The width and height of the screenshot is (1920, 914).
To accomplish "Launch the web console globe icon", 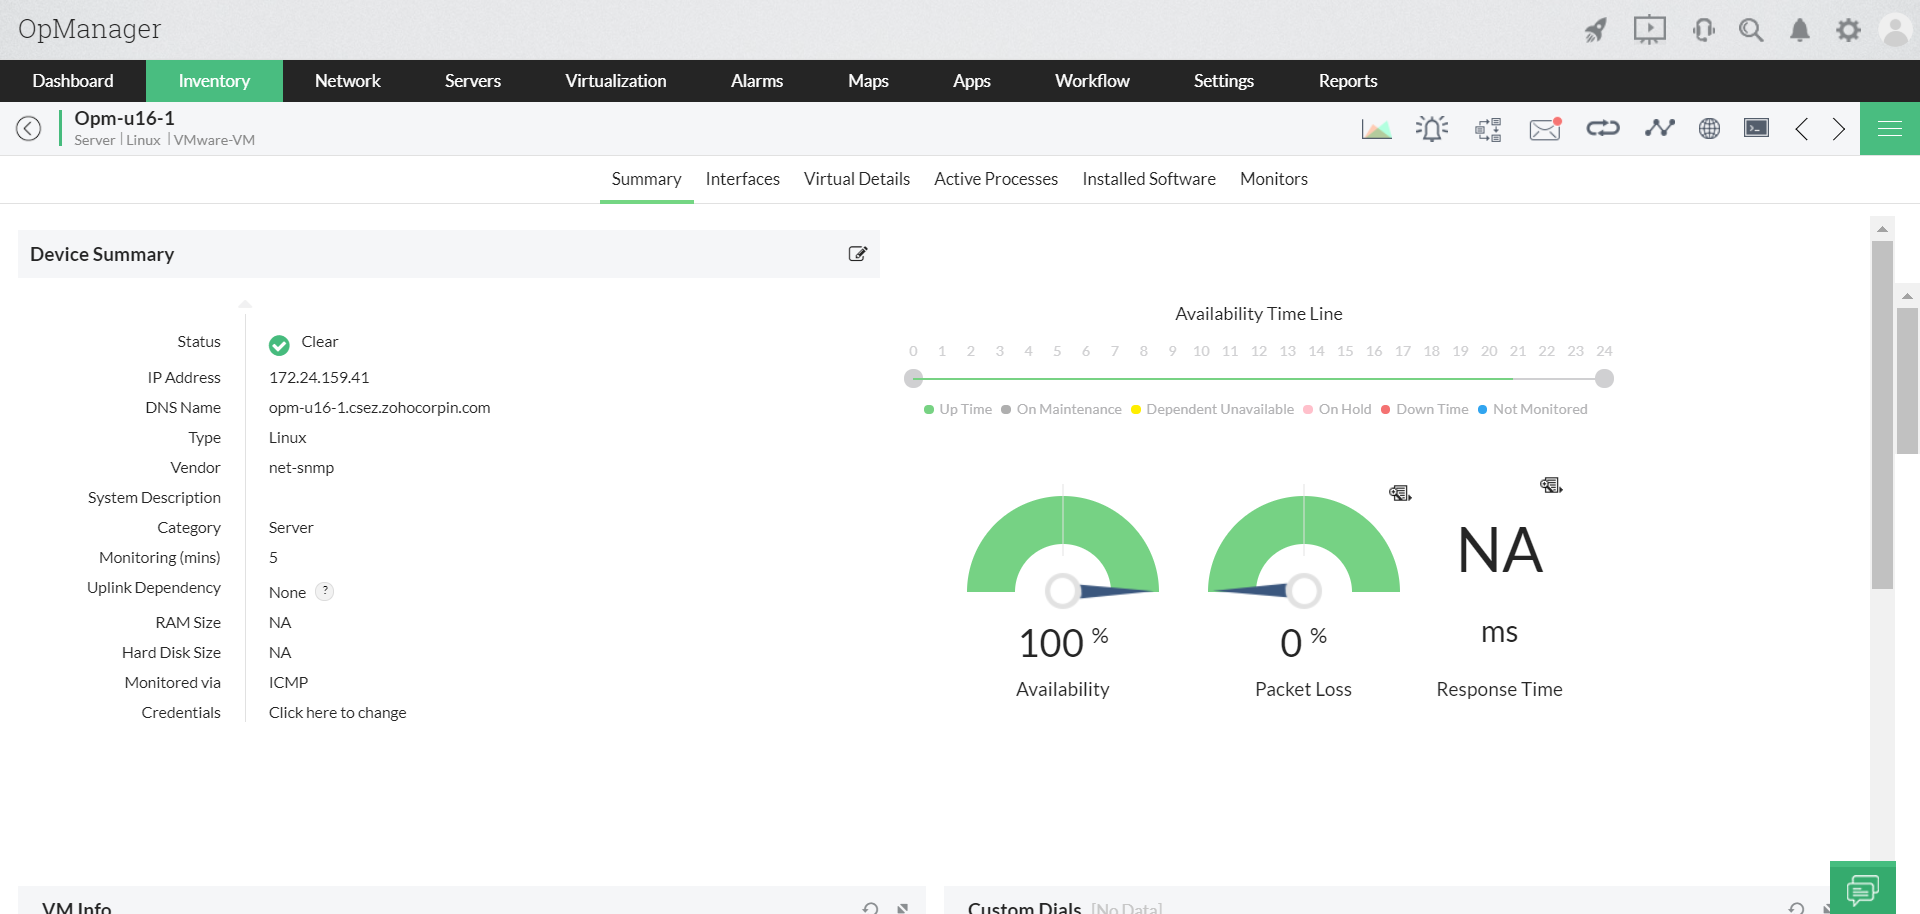I will (1708, 128).
